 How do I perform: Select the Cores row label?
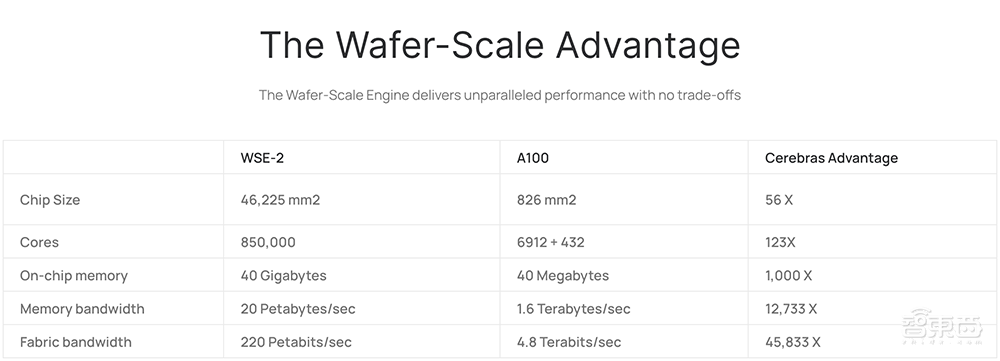click(x=39, y=242)
